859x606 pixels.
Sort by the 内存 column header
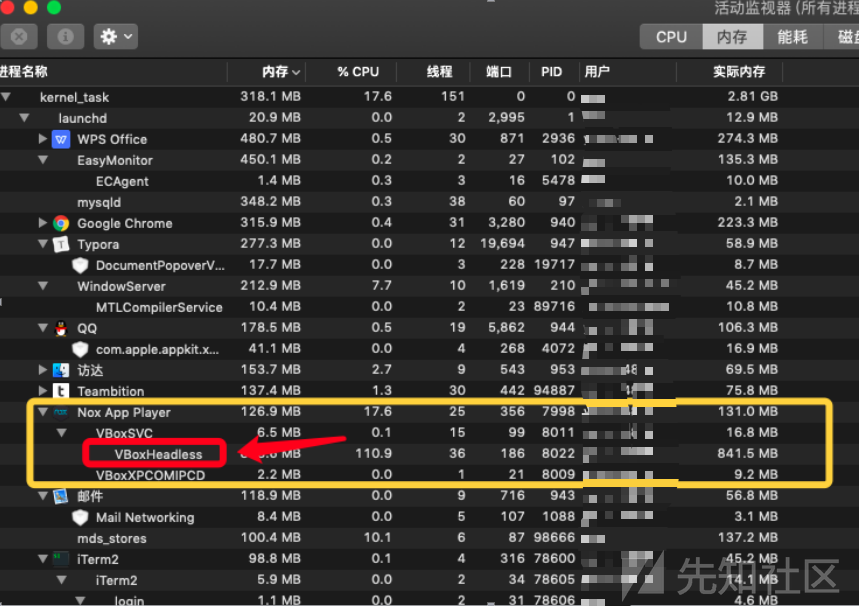click(275, 72)
